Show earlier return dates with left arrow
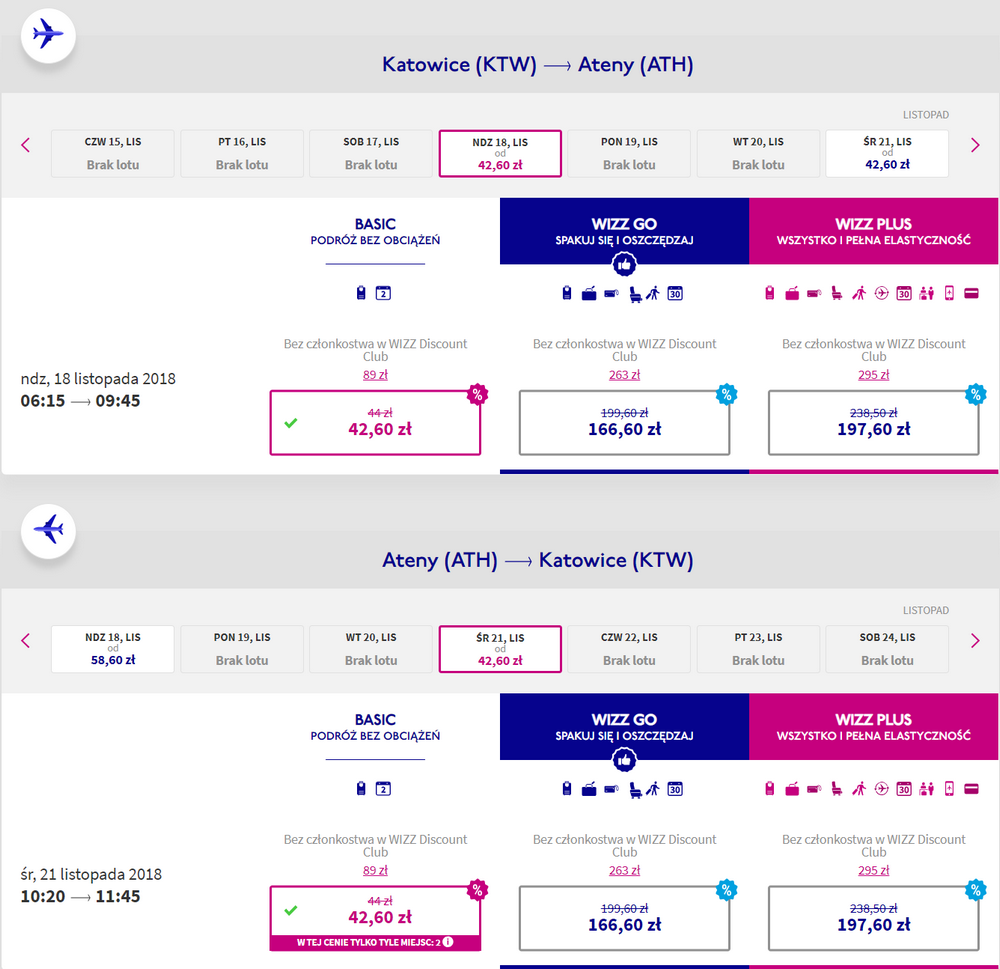1000x969 pixels. (26, 640)
